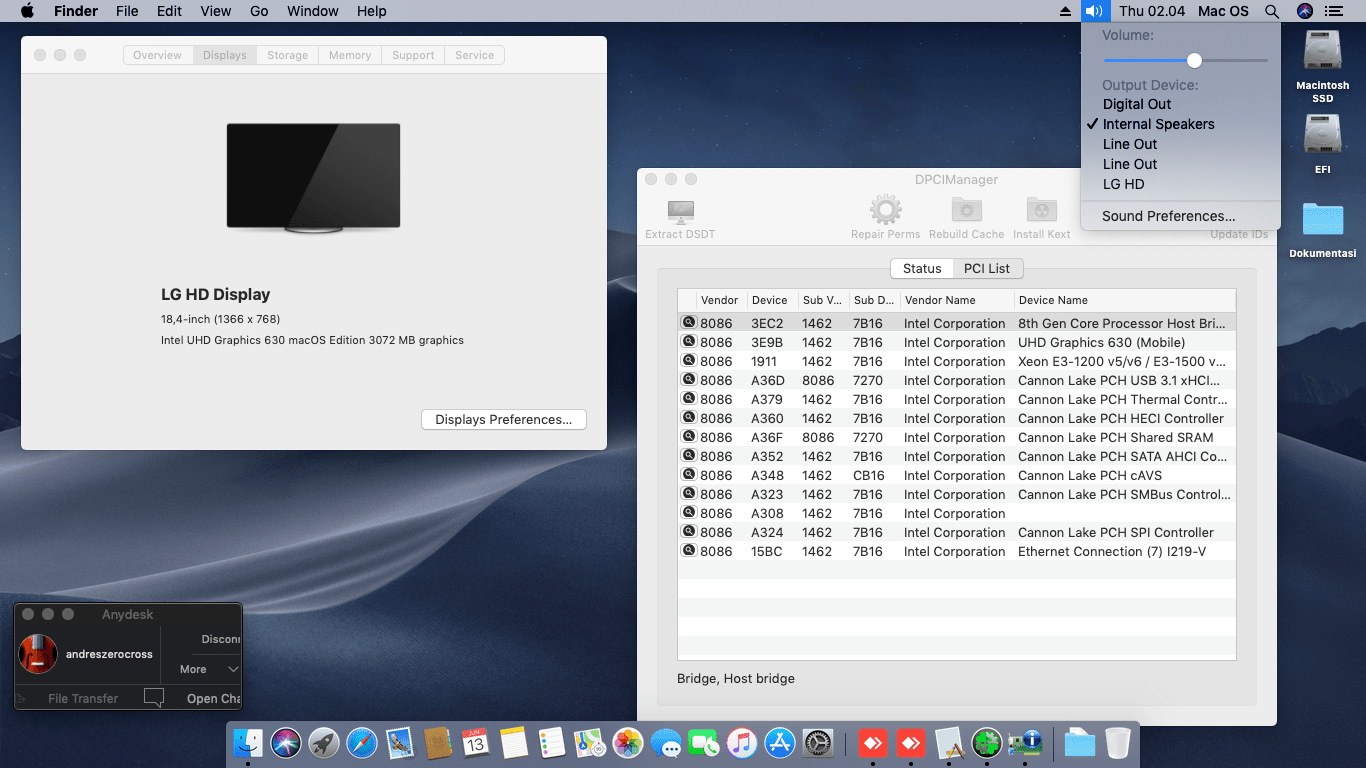The width and height of the screenshot is (1366, 768).
Task: Click the Rebuild Cache toolbar icon
Action: pos(966,210)
